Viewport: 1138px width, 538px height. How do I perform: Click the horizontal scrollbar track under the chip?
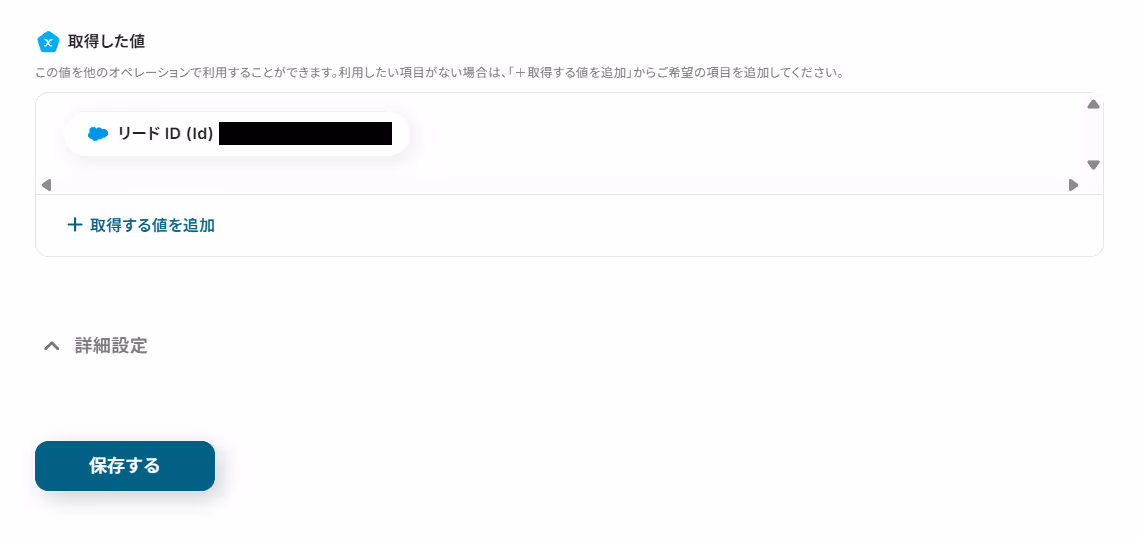[x=560, y=185]
